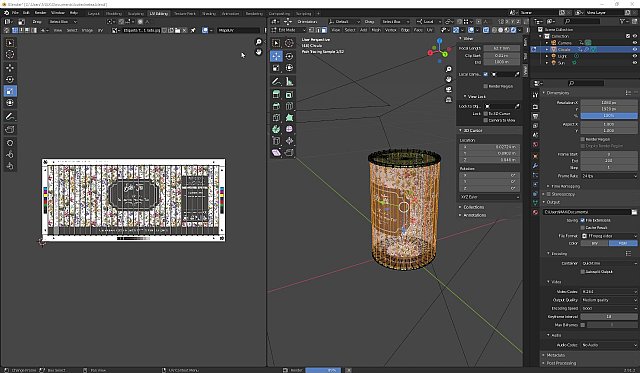
Task: Open the Audio Codec dropdown
Action: point(609,345)
